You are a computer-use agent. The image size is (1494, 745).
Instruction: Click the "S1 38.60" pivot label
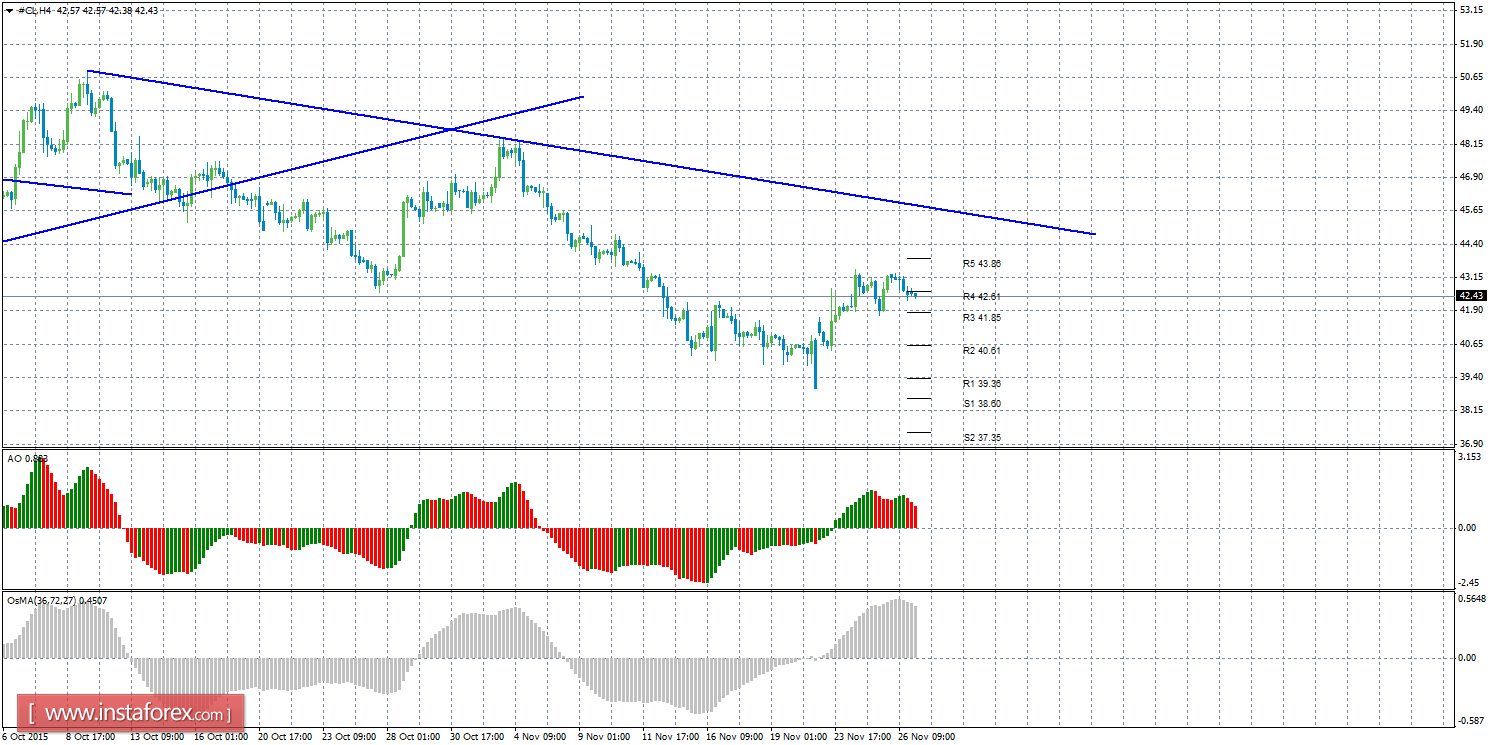tap(982, 404)
